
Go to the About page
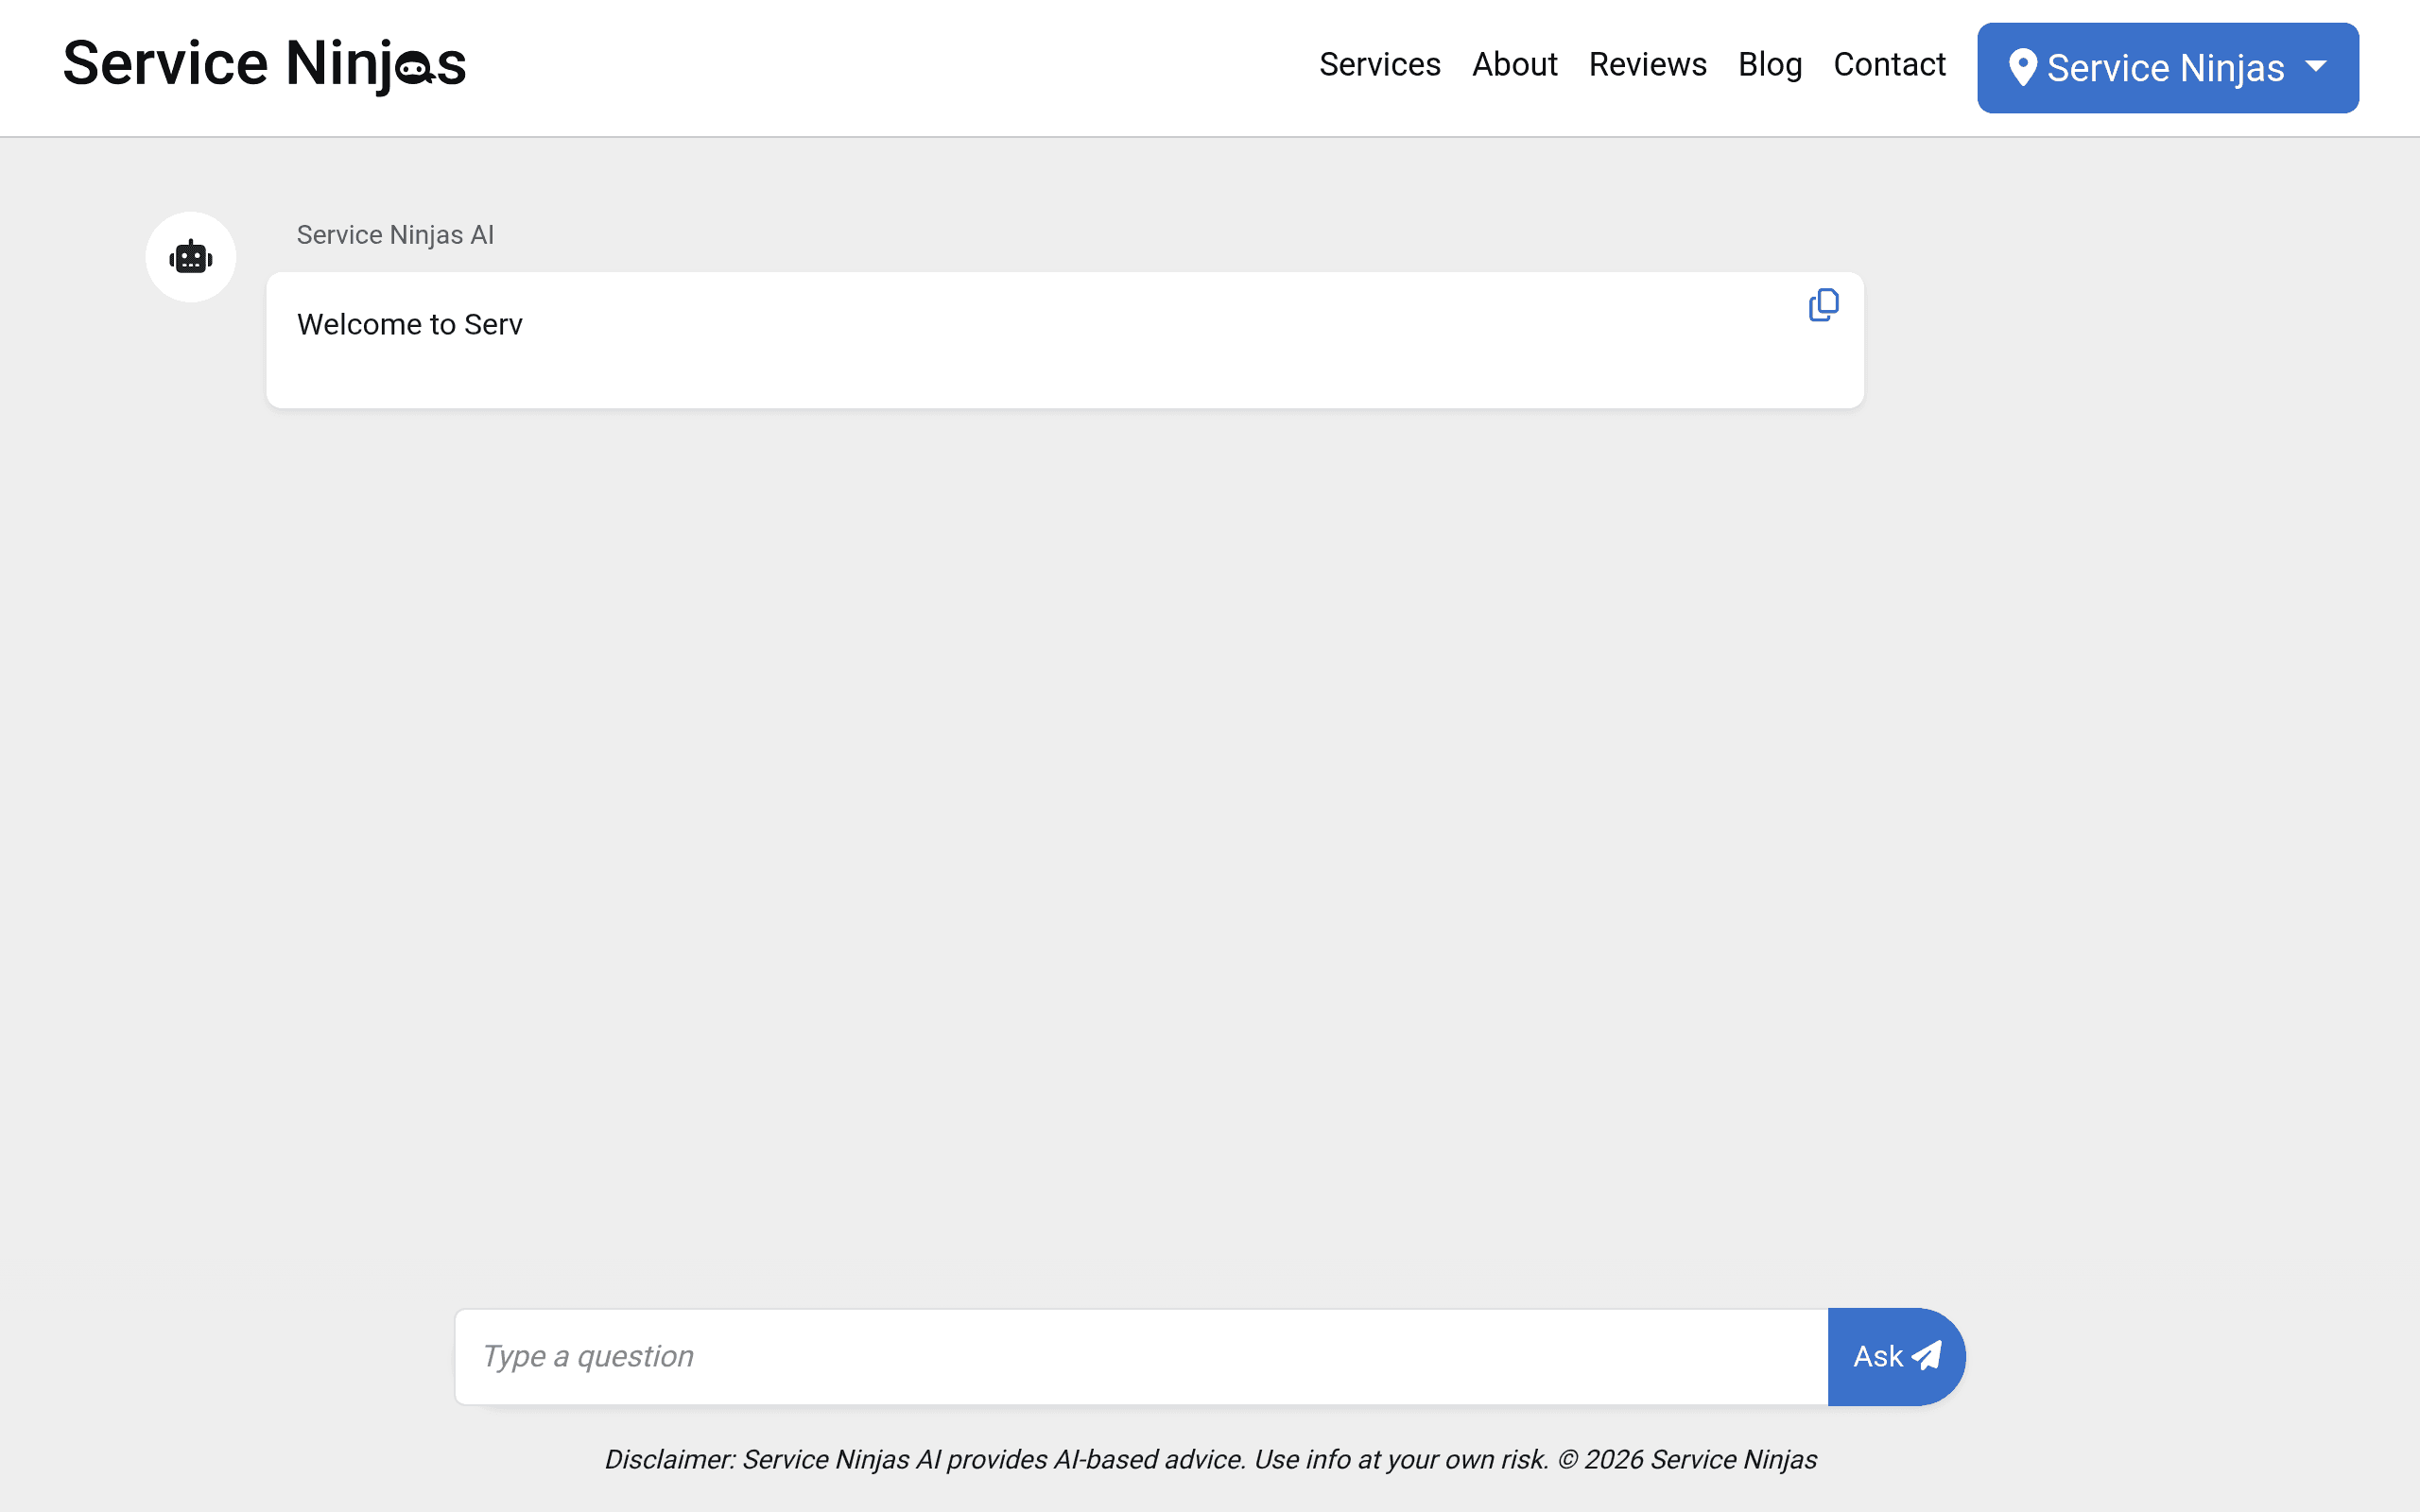[1514, 64]
